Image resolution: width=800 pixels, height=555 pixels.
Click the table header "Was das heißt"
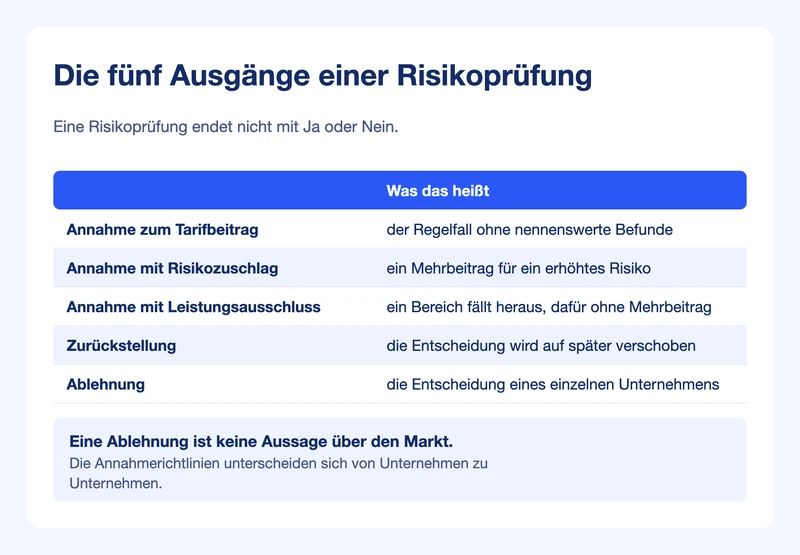coord(438,191)
